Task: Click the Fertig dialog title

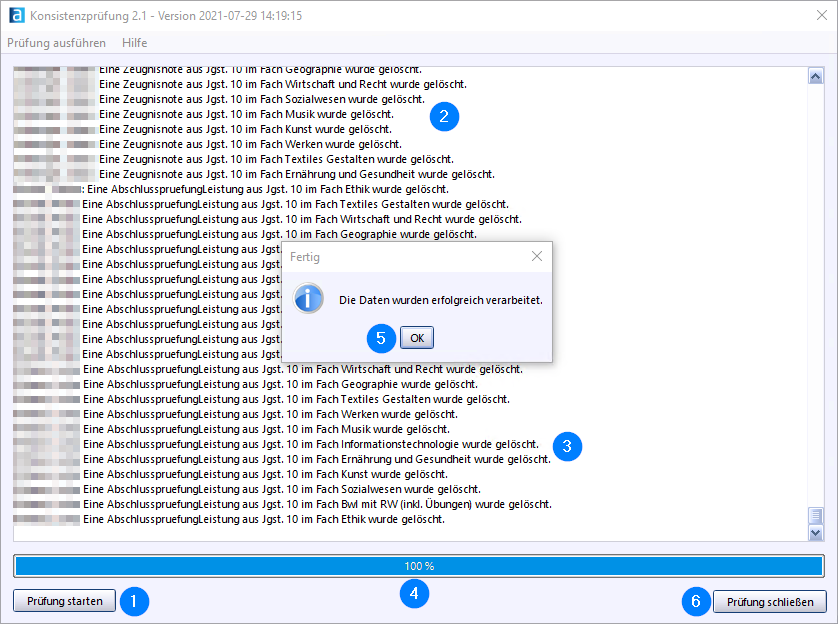Action: click(305, 257)
